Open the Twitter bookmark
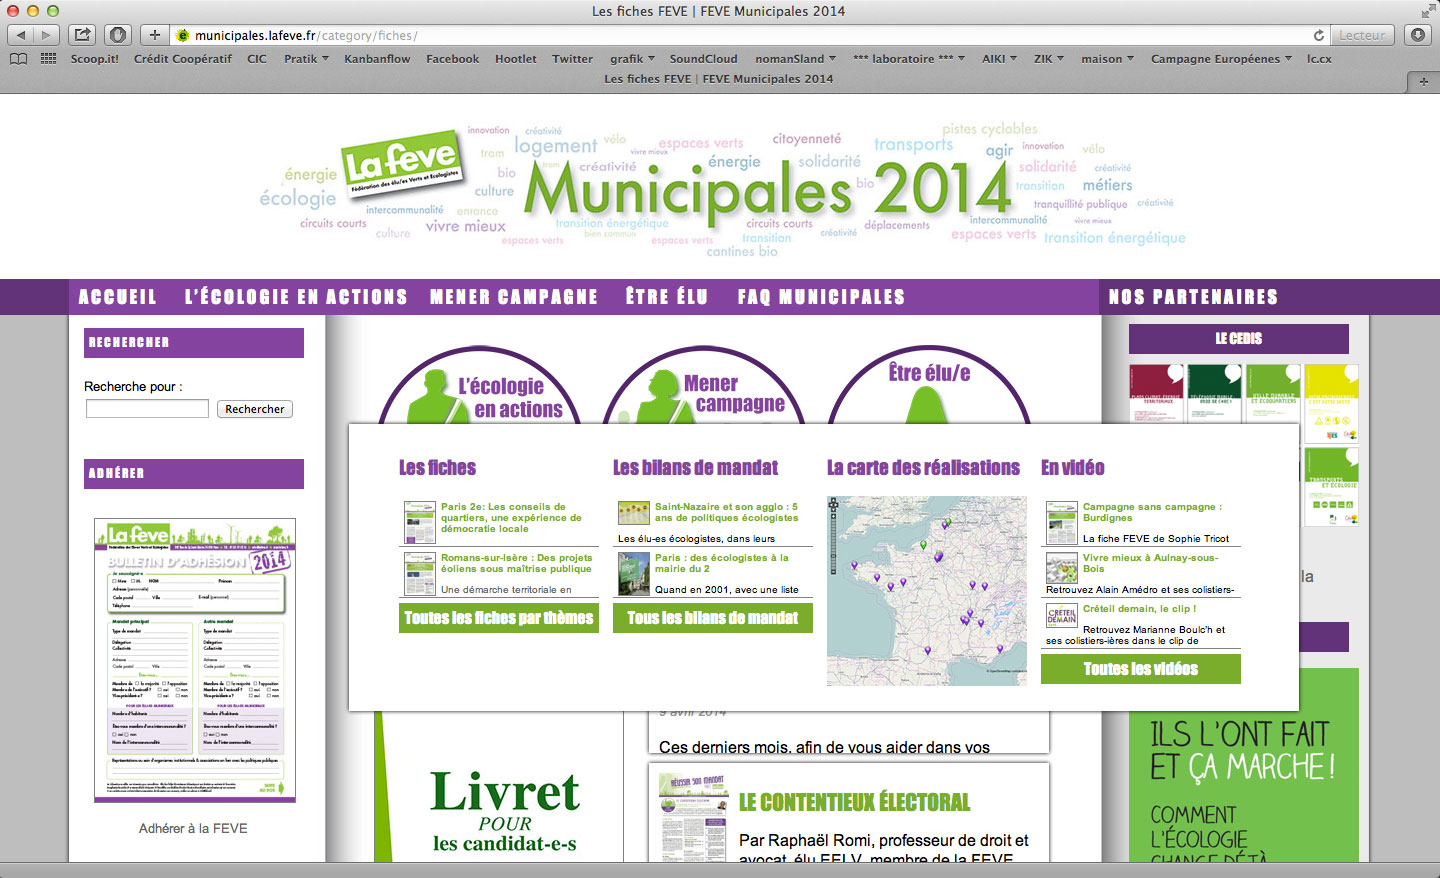1440x878 pixels. (x=573, y=59)
